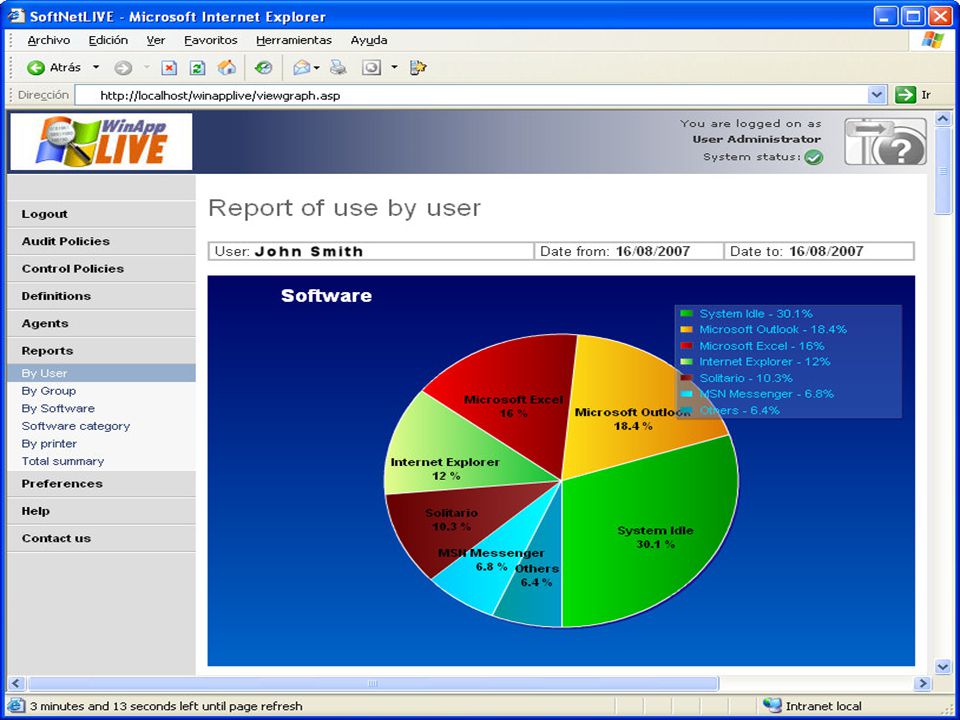960x720 pixels.
Task: Click the Mail envelope toolbar icon
Action: tap(301, 67)
